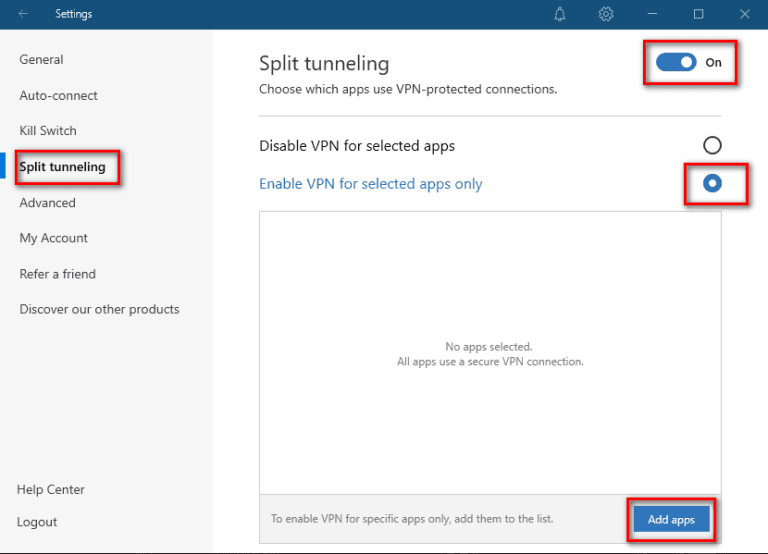Click the back arrow icon
The width and height of the screenshot is (768, 554).
pos(23,14)
